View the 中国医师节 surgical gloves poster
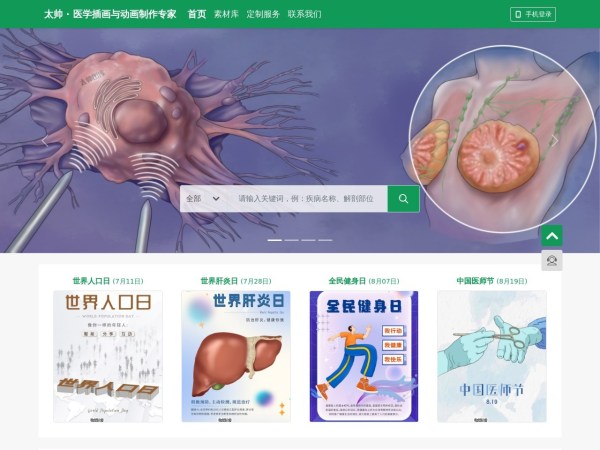 coord(492,356)
